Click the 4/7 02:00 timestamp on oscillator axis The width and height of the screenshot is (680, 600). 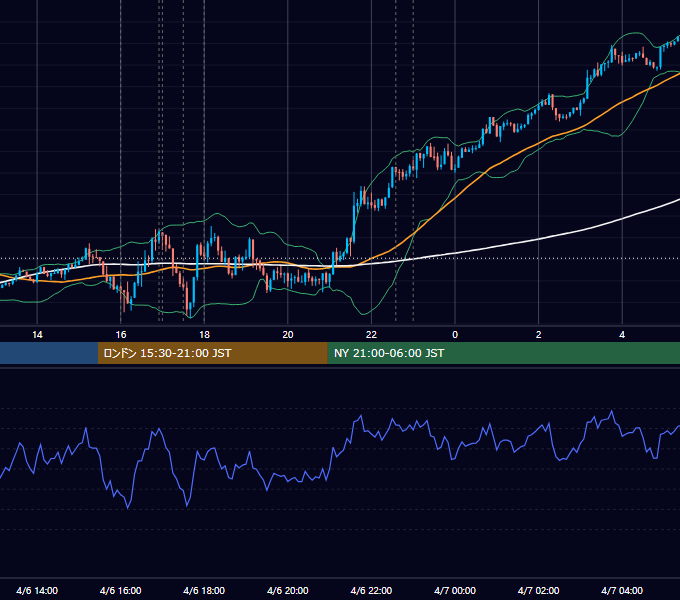[x=539, y=590]
